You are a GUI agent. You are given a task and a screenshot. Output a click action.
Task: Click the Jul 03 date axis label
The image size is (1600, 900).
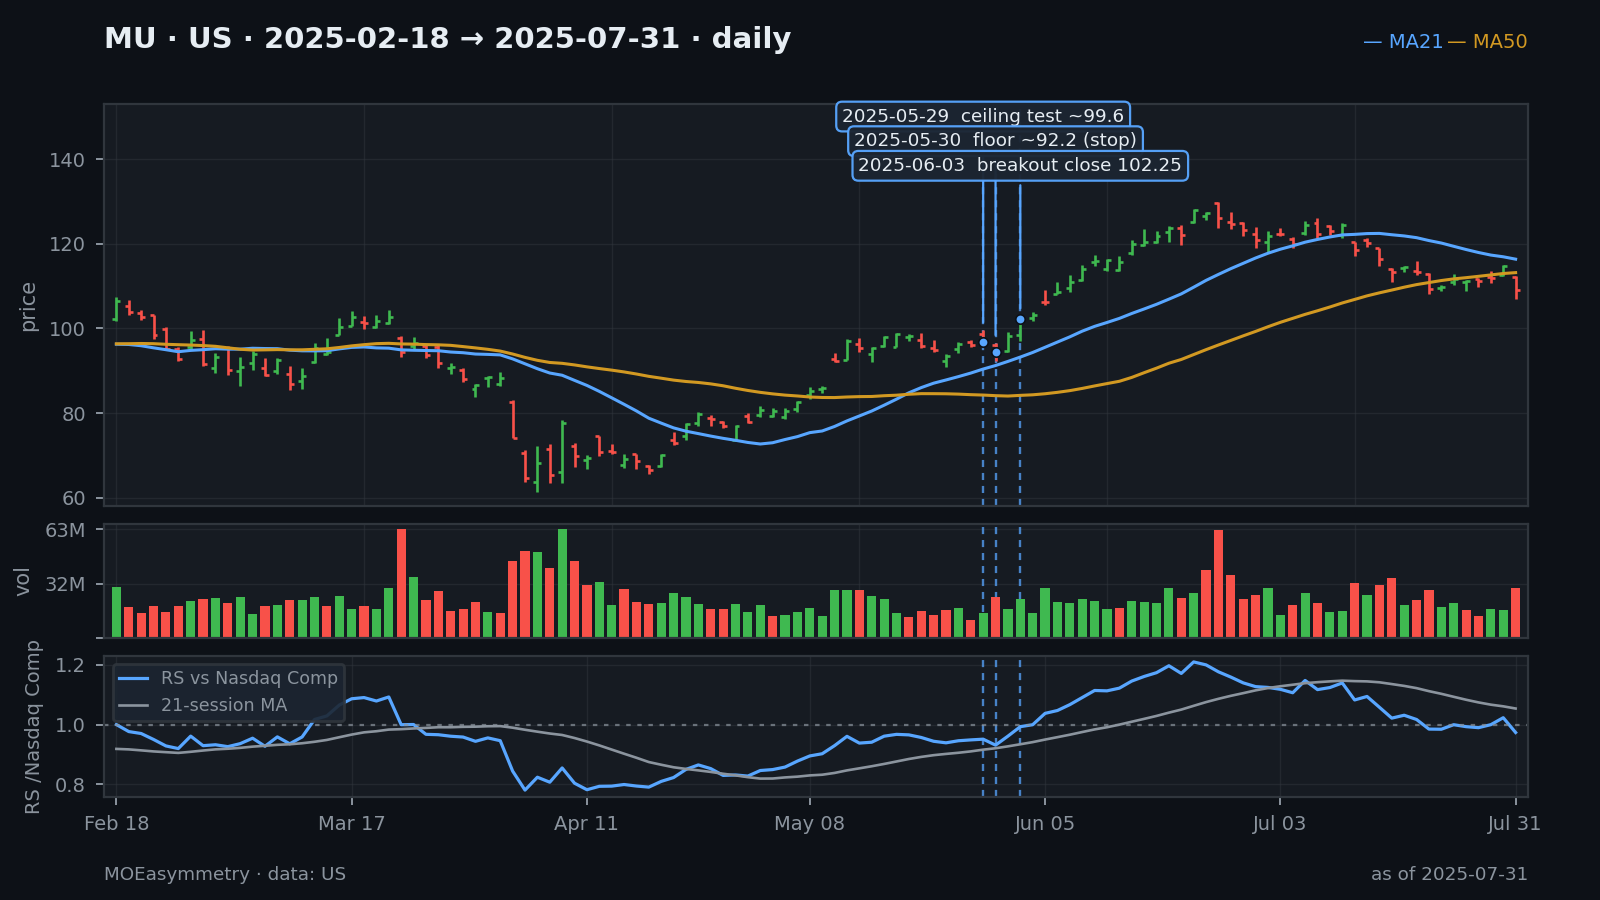[1279, 824]
